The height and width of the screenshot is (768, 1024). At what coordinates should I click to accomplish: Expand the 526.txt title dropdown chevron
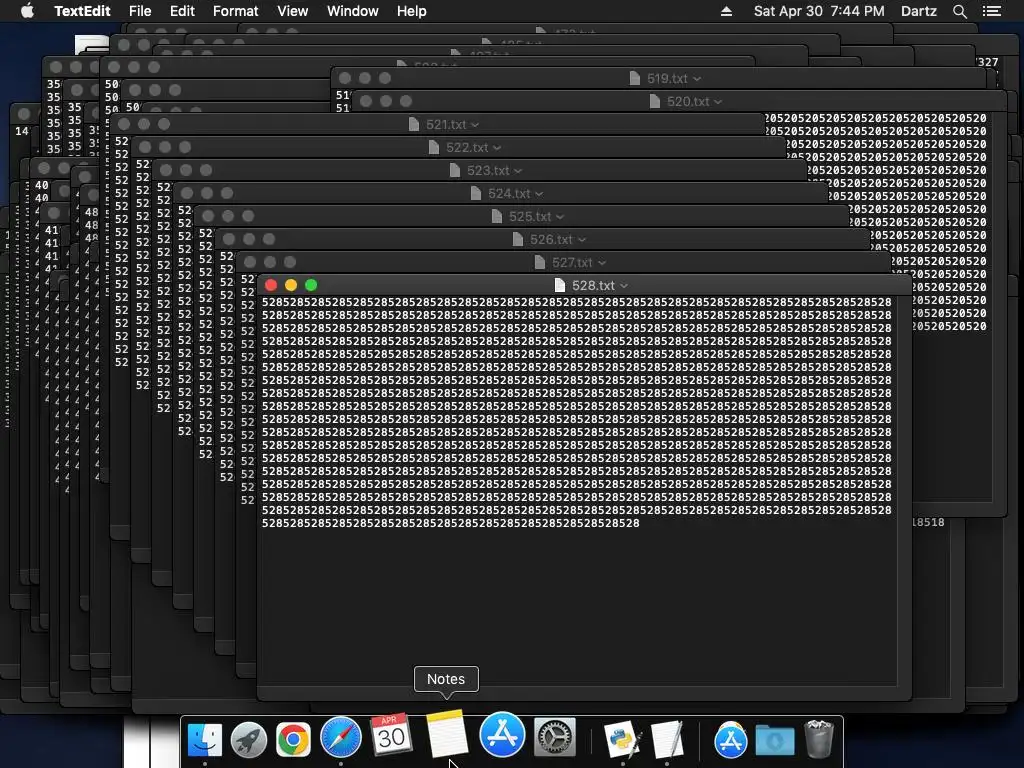[x=582, y=240]
